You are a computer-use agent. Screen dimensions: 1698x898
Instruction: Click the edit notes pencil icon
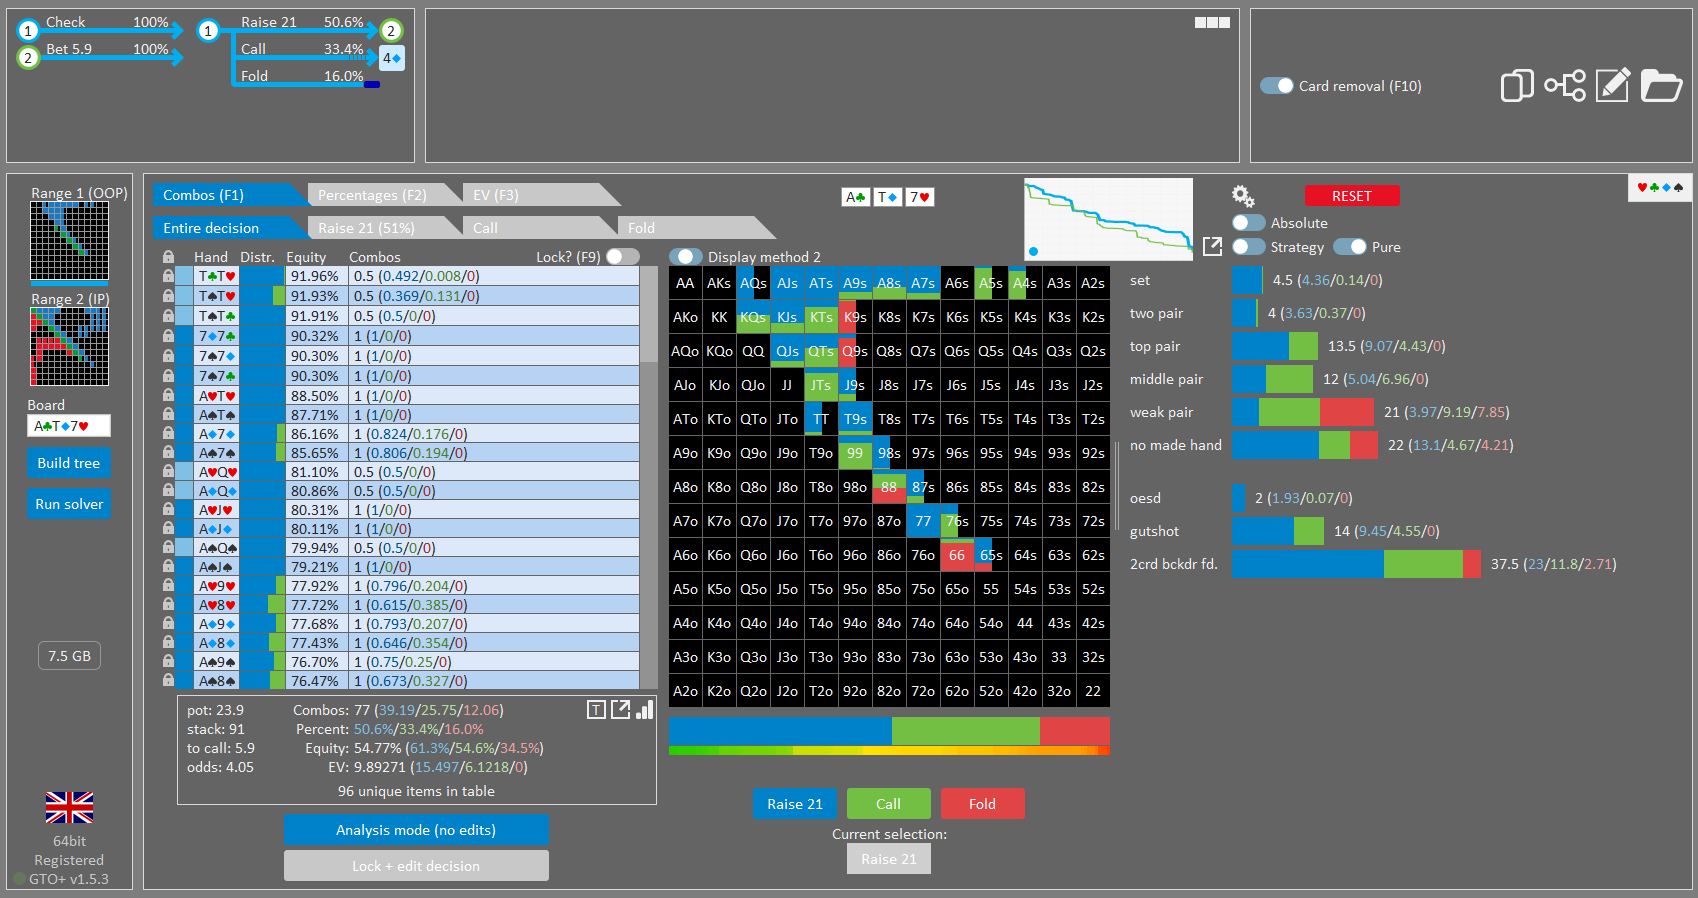pos(1613,85)
